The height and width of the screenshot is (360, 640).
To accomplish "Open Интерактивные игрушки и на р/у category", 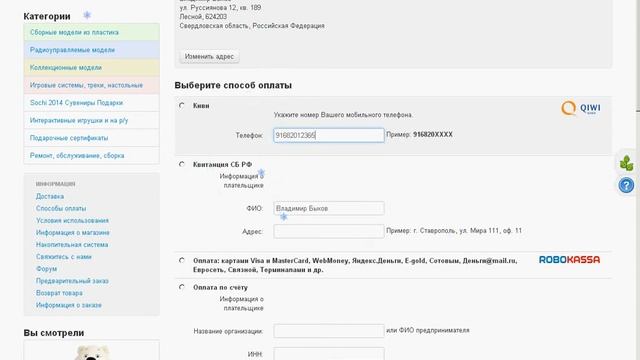I will [91, 120].
